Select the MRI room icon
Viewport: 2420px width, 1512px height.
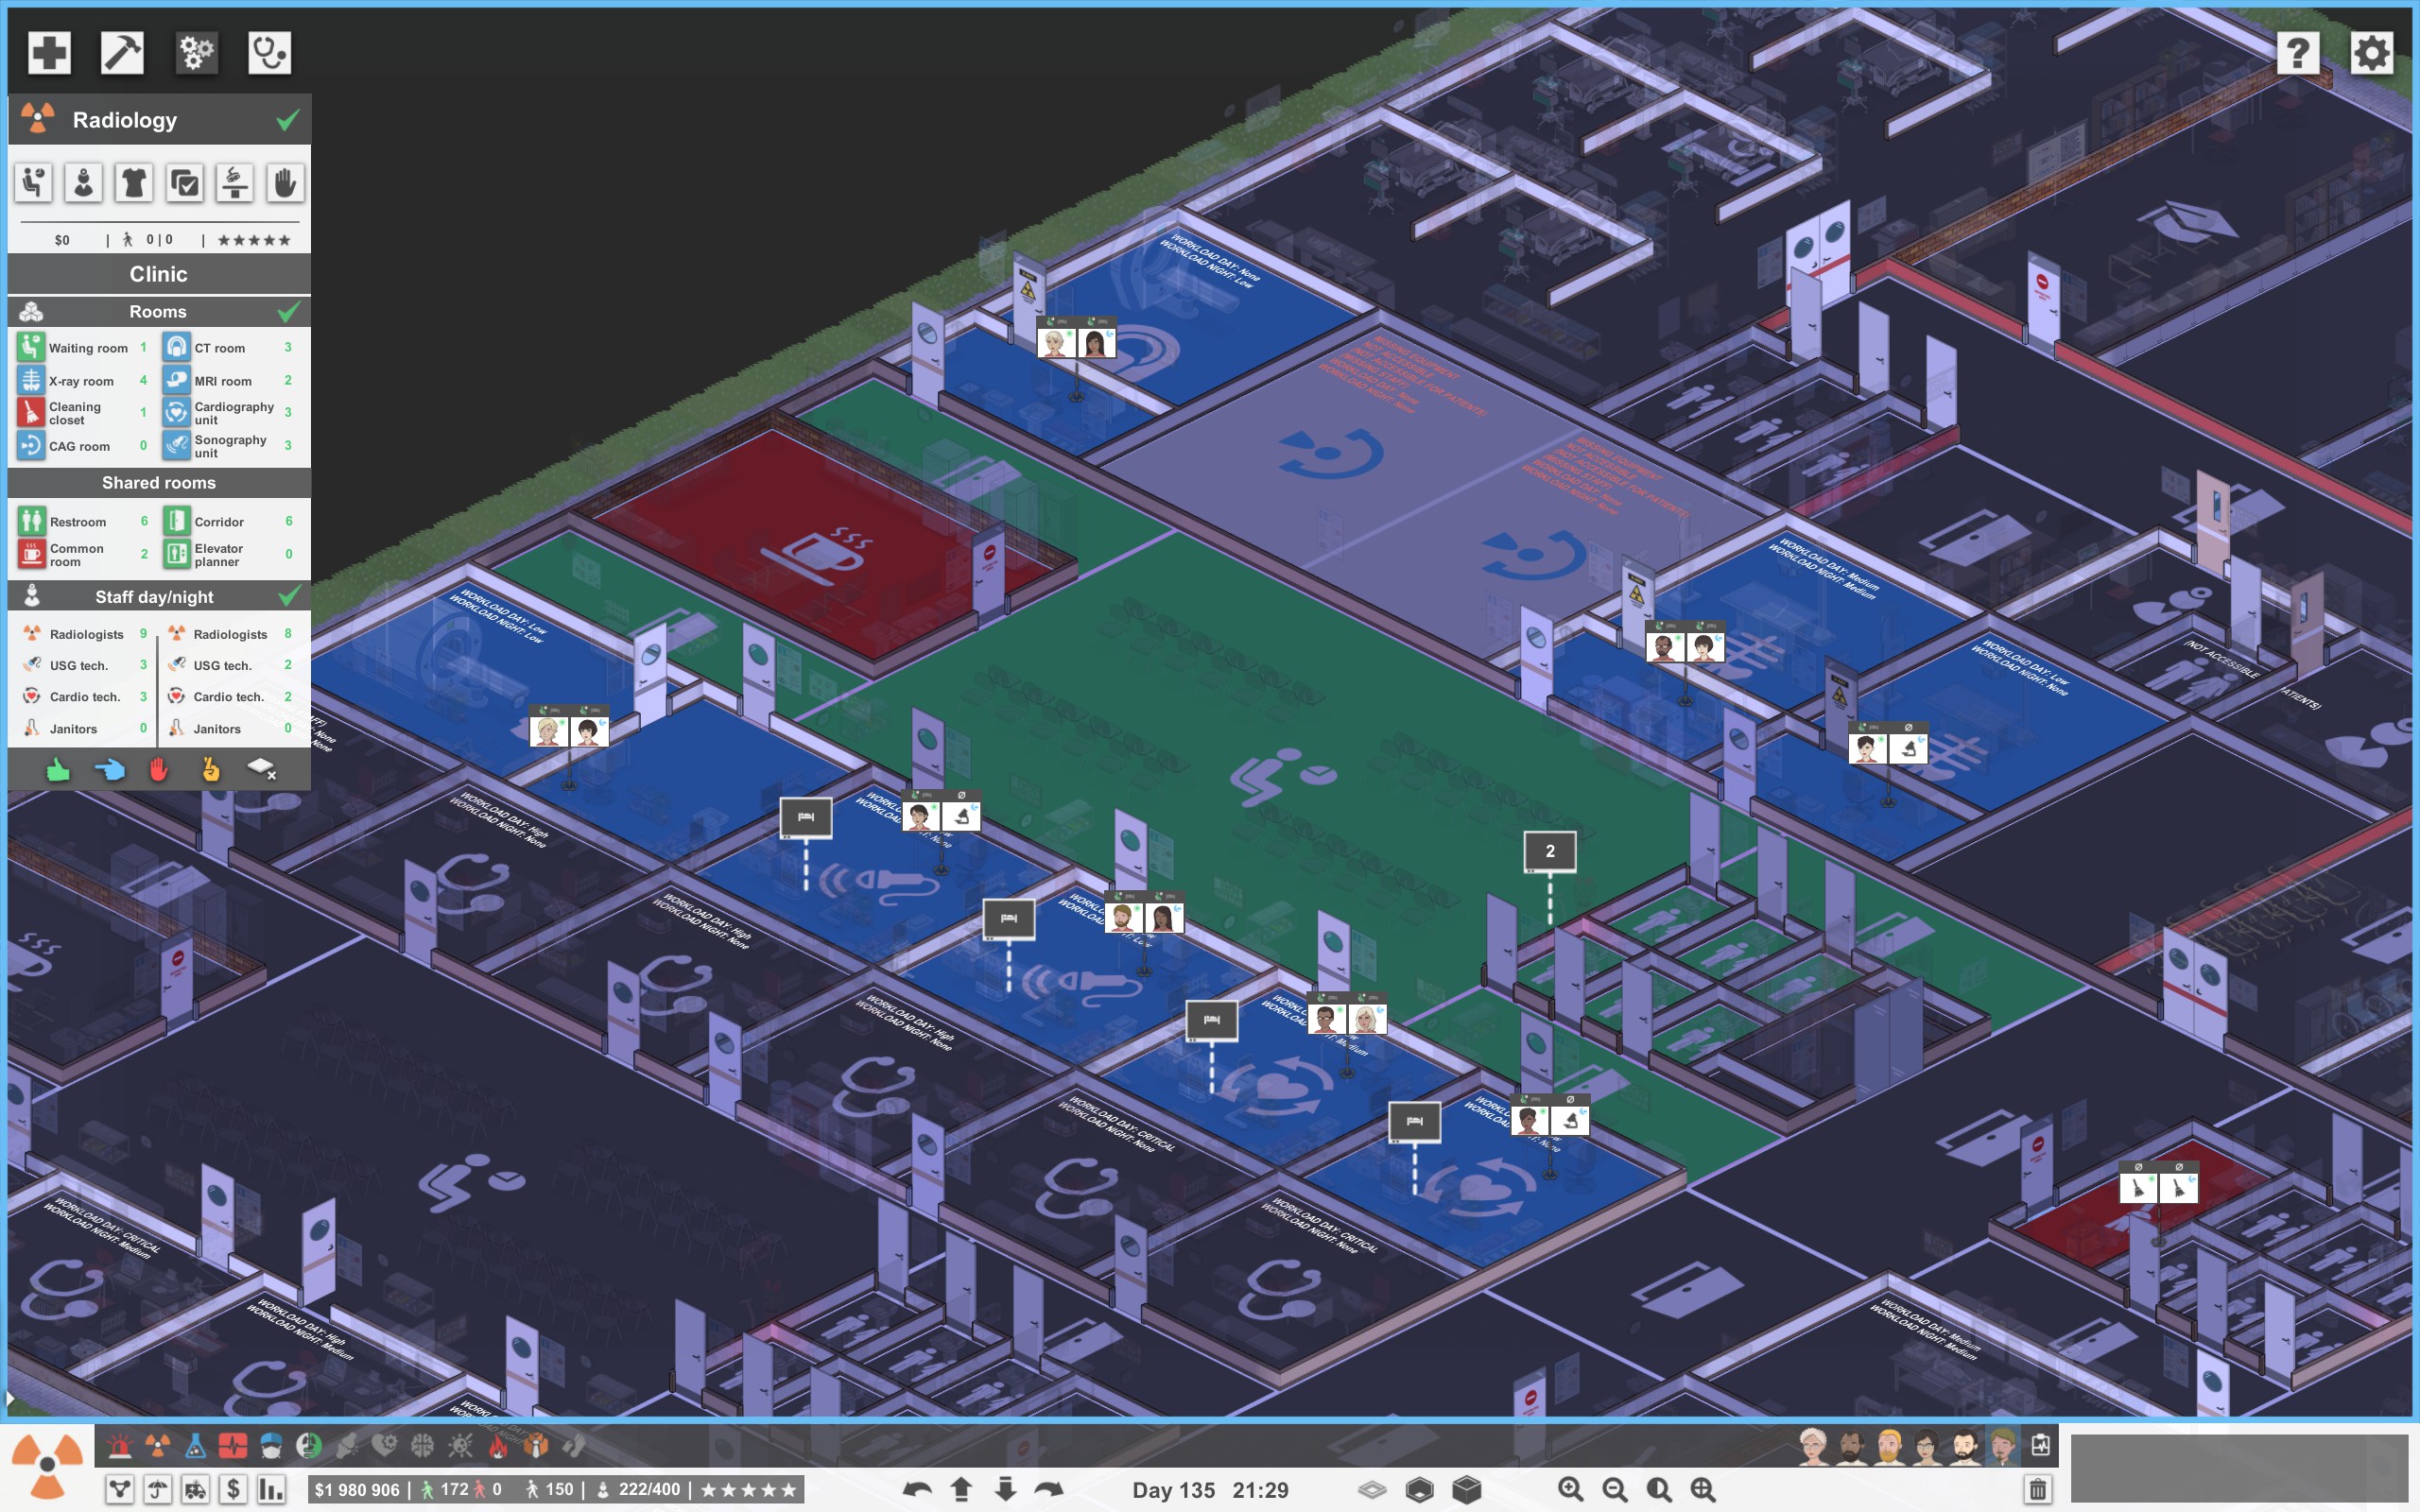pyautogui.click(x=176, y=380)
